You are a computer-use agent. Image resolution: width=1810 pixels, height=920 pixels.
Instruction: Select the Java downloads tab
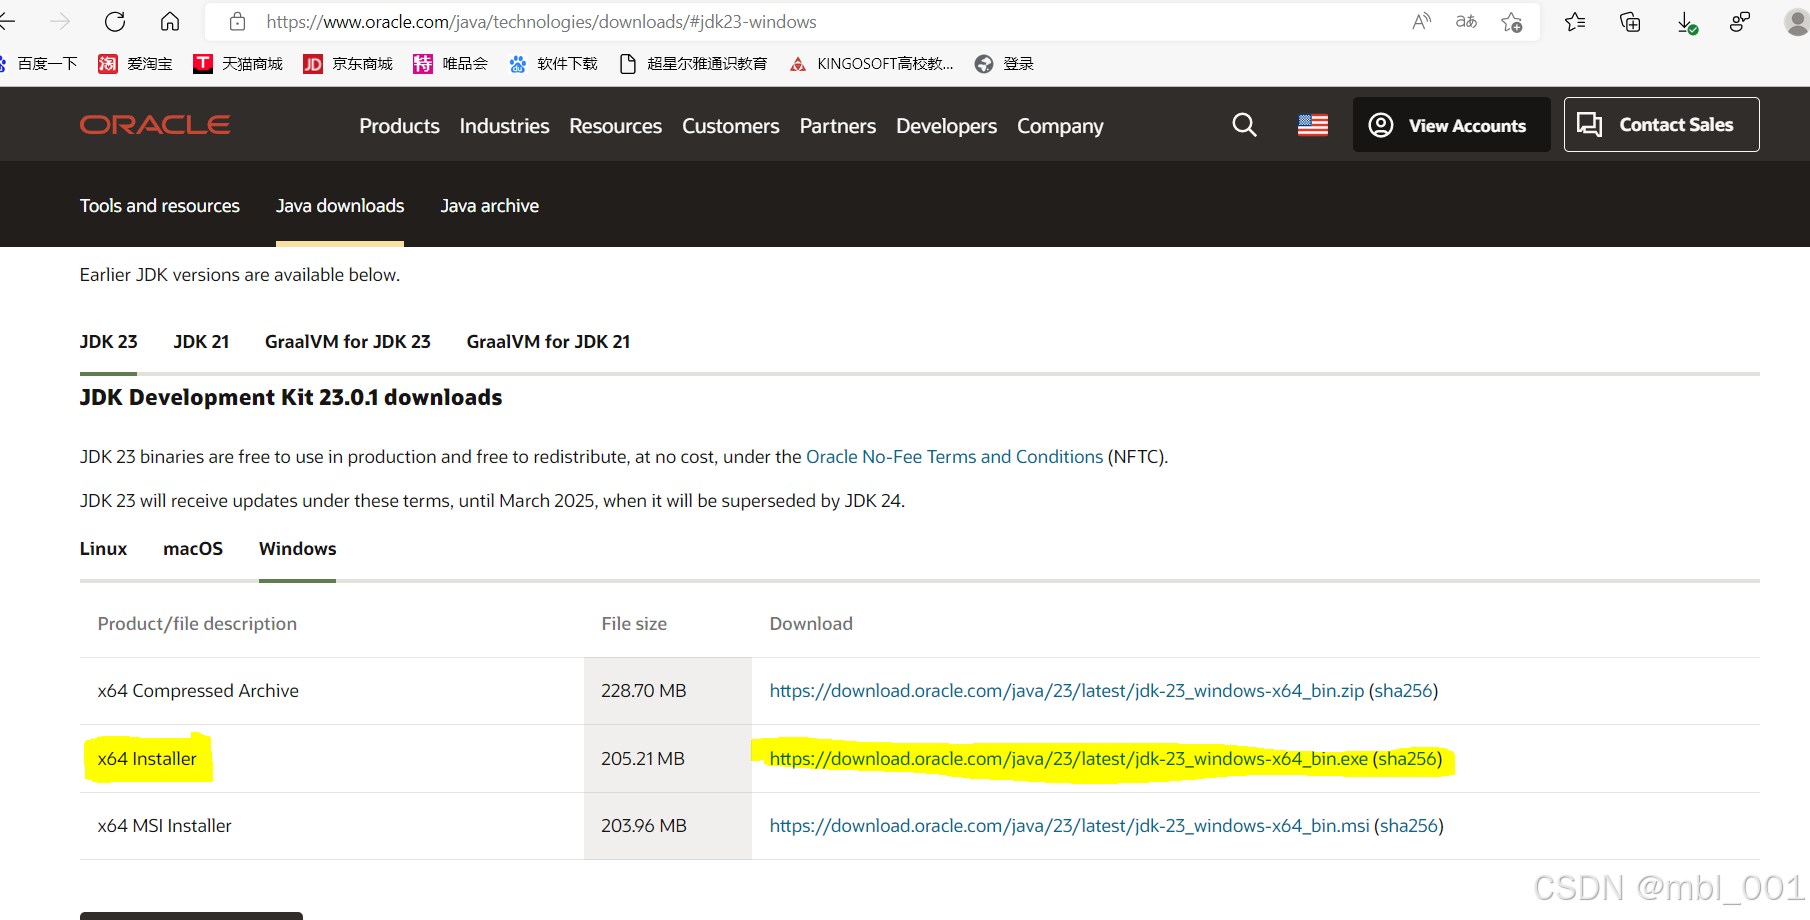tap(340, 206)
